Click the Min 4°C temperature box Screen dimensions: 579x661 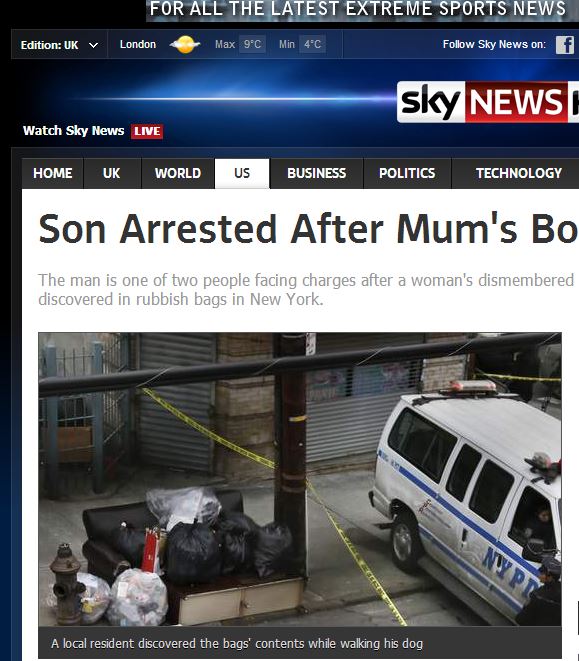[302, 44]
